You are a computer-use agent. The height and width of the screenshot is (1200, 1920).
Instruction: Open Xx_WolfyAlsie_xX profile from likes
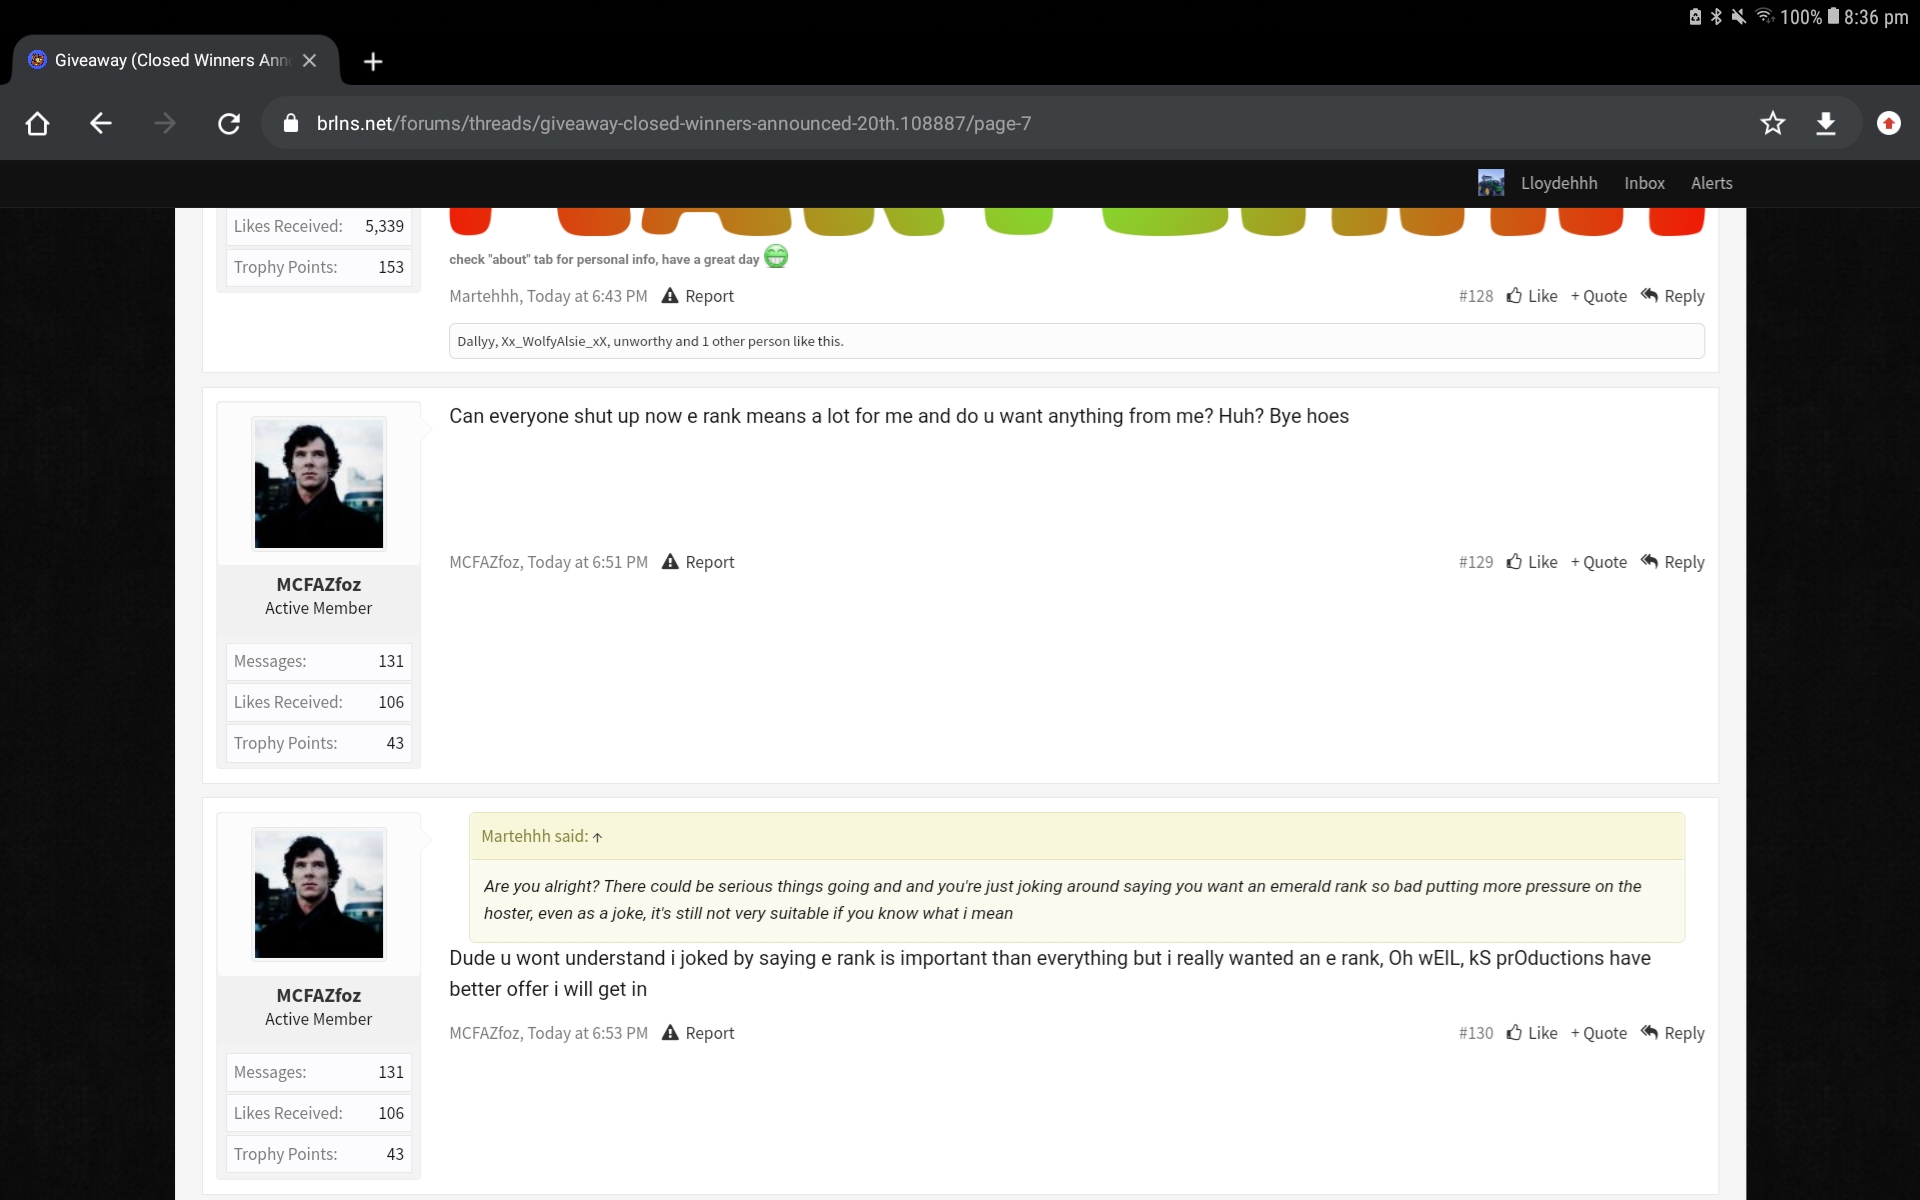tap(554, 341)
